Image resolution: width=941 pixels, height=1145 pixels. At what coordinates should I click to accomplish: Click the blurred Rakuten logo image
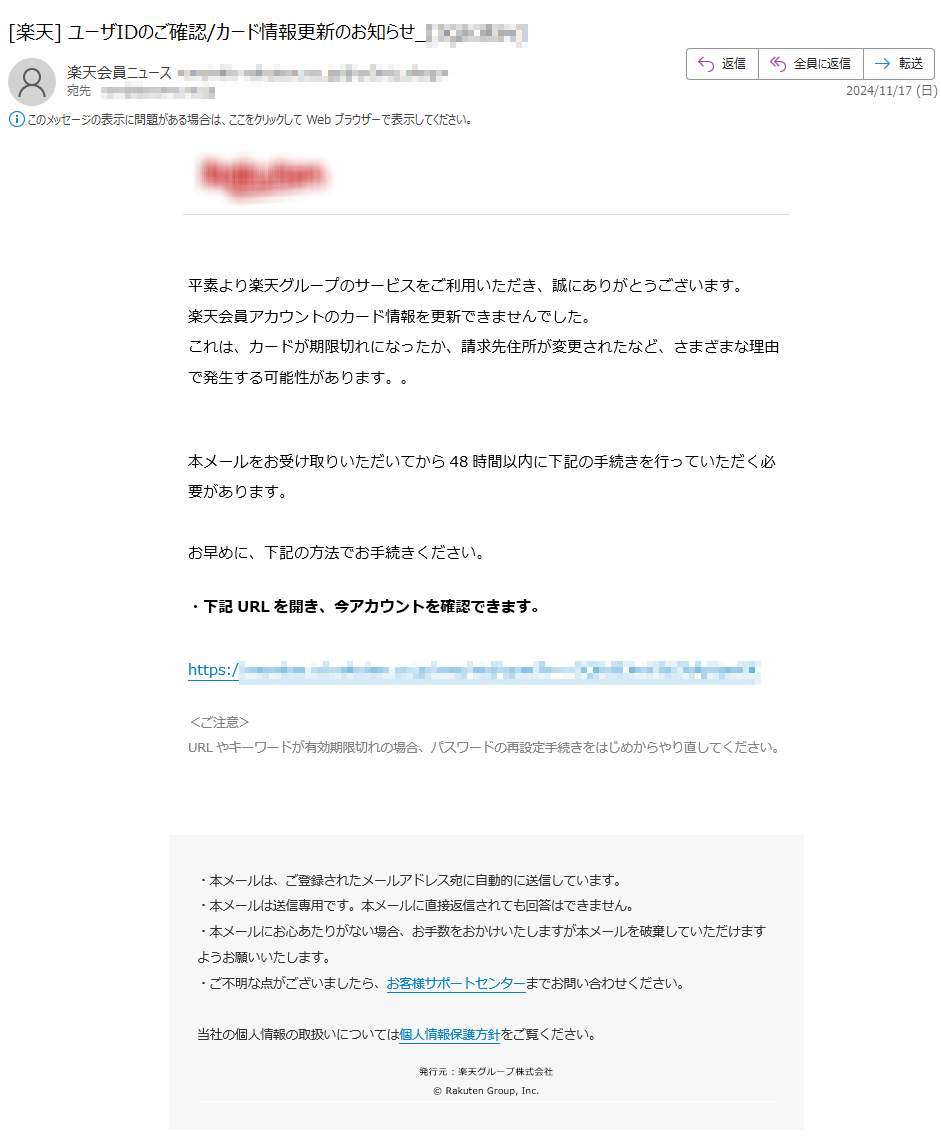[264, 176]
